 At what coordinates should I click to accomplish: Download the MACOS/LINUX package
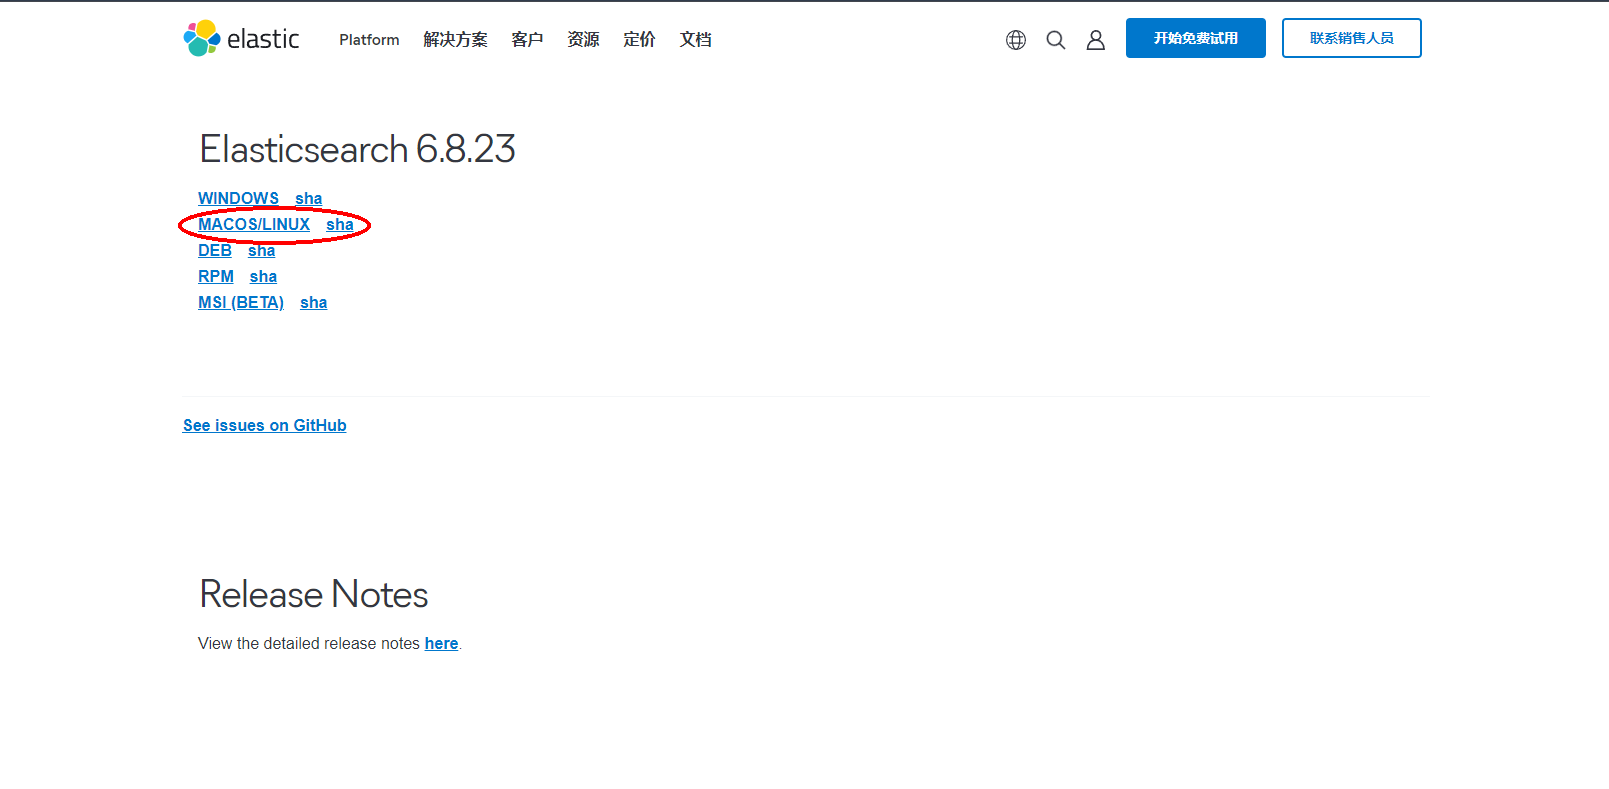coord(254,225)
